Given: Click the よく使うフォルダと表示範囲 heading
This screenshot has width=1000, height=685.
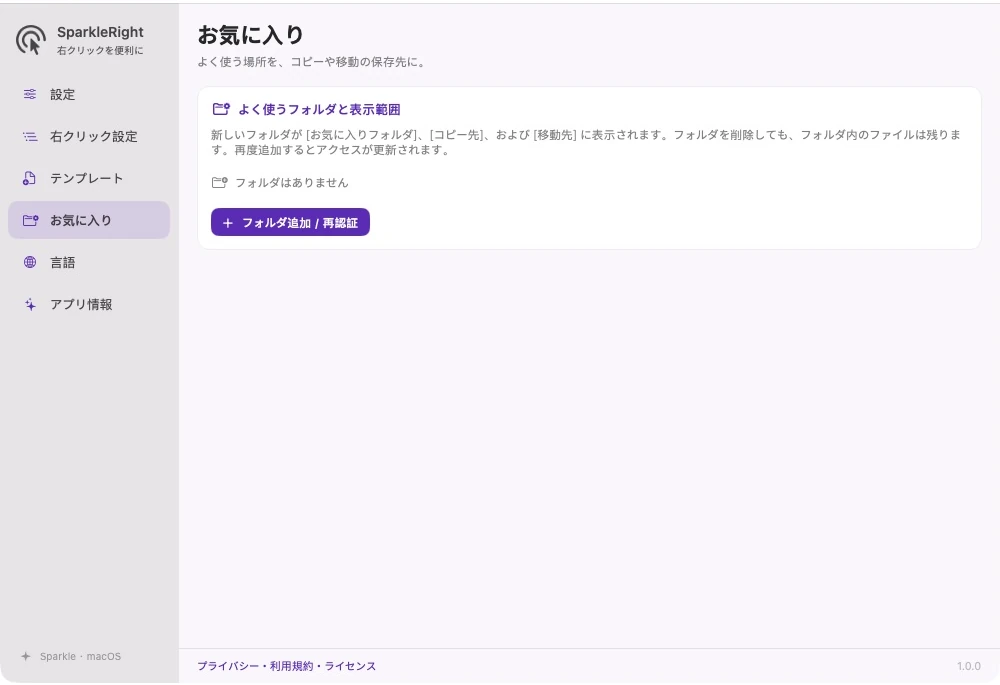Looking at the screenshot, I should tap(319, 109).
